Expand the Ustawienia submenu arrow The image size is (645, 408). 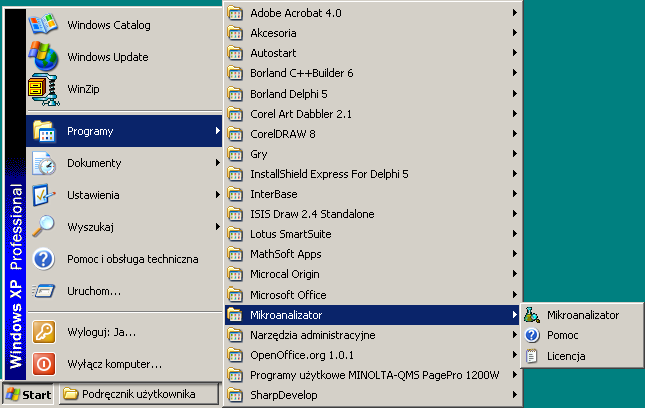tap(217, 195)
